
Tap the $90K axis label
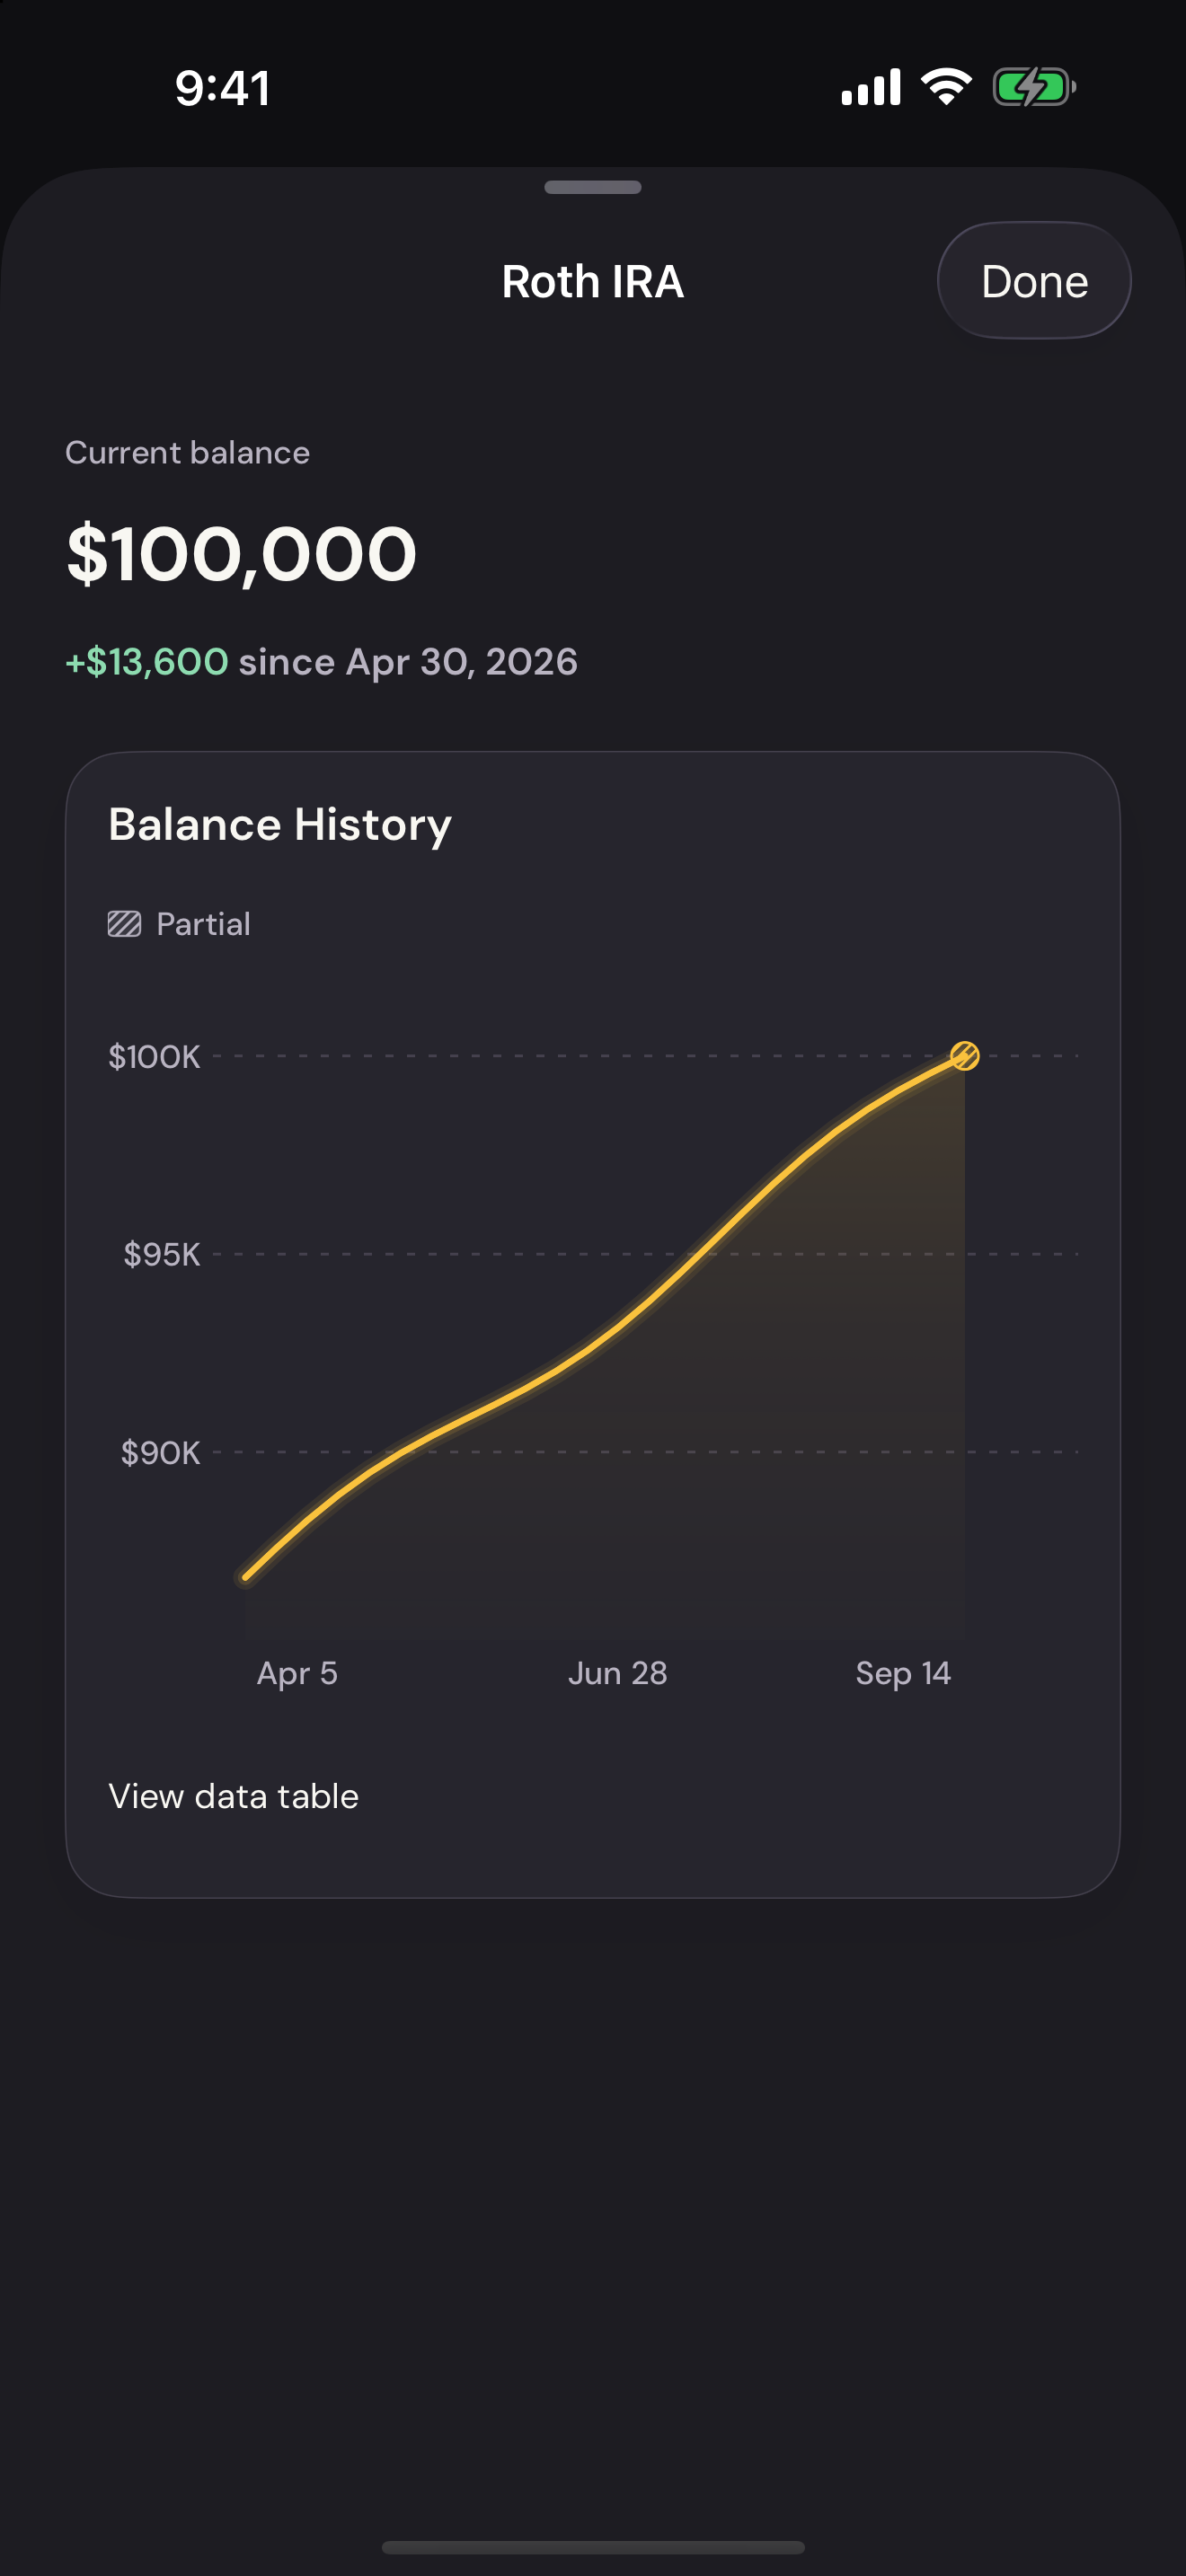(160, 1453)
